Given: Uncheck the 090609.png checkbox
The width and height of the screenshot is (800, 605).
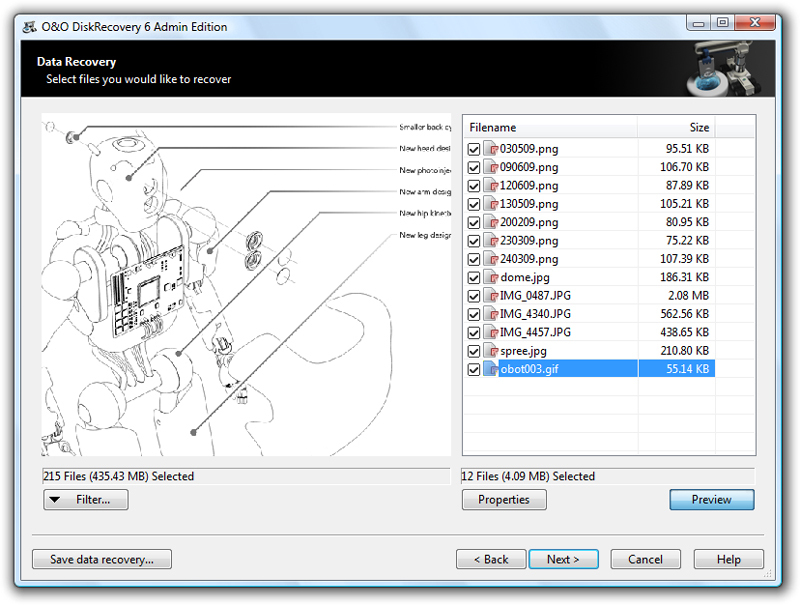Looking at the screenshot, I should 473,168.
